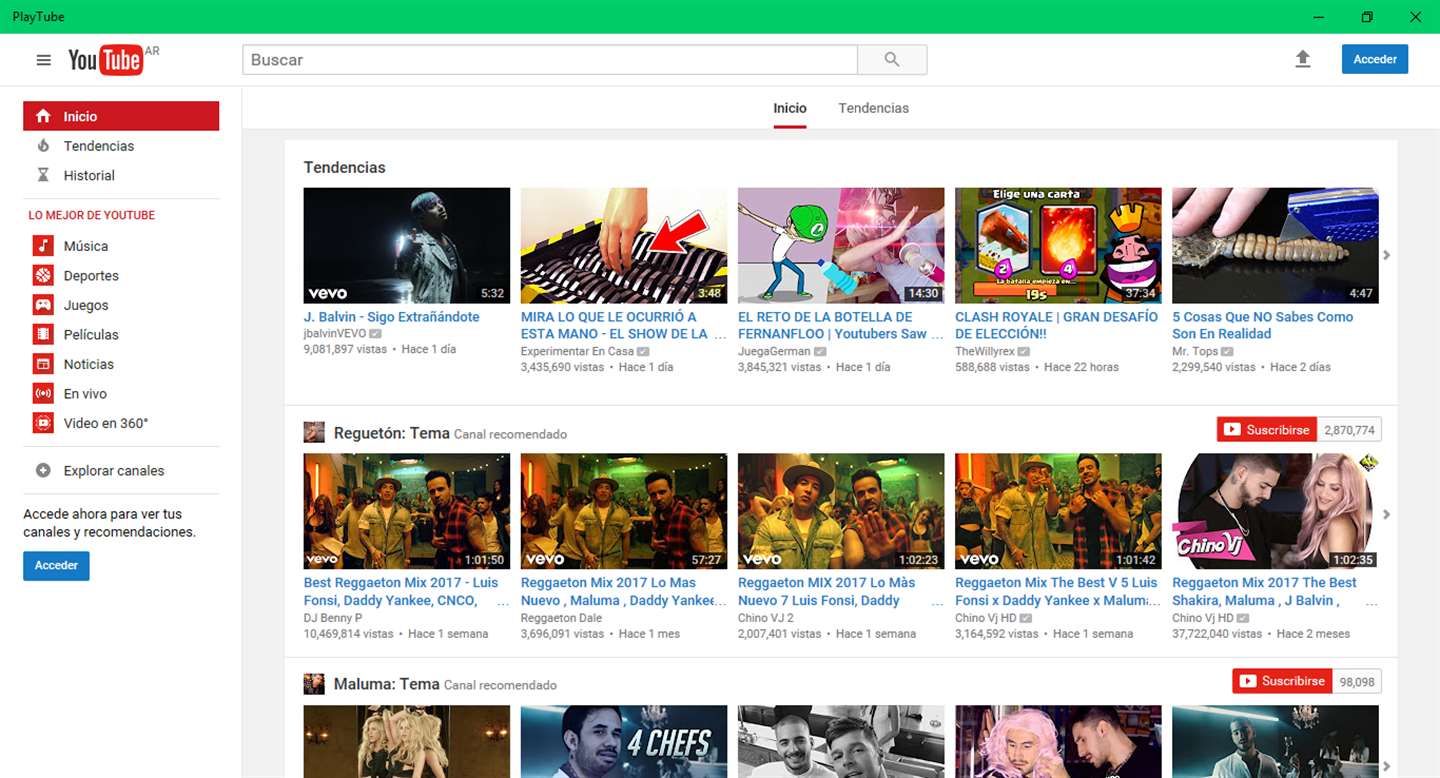This screenshot has height=778, width=1440.
Task: Open Noticias in the sidebar
Action: (89, 364)
